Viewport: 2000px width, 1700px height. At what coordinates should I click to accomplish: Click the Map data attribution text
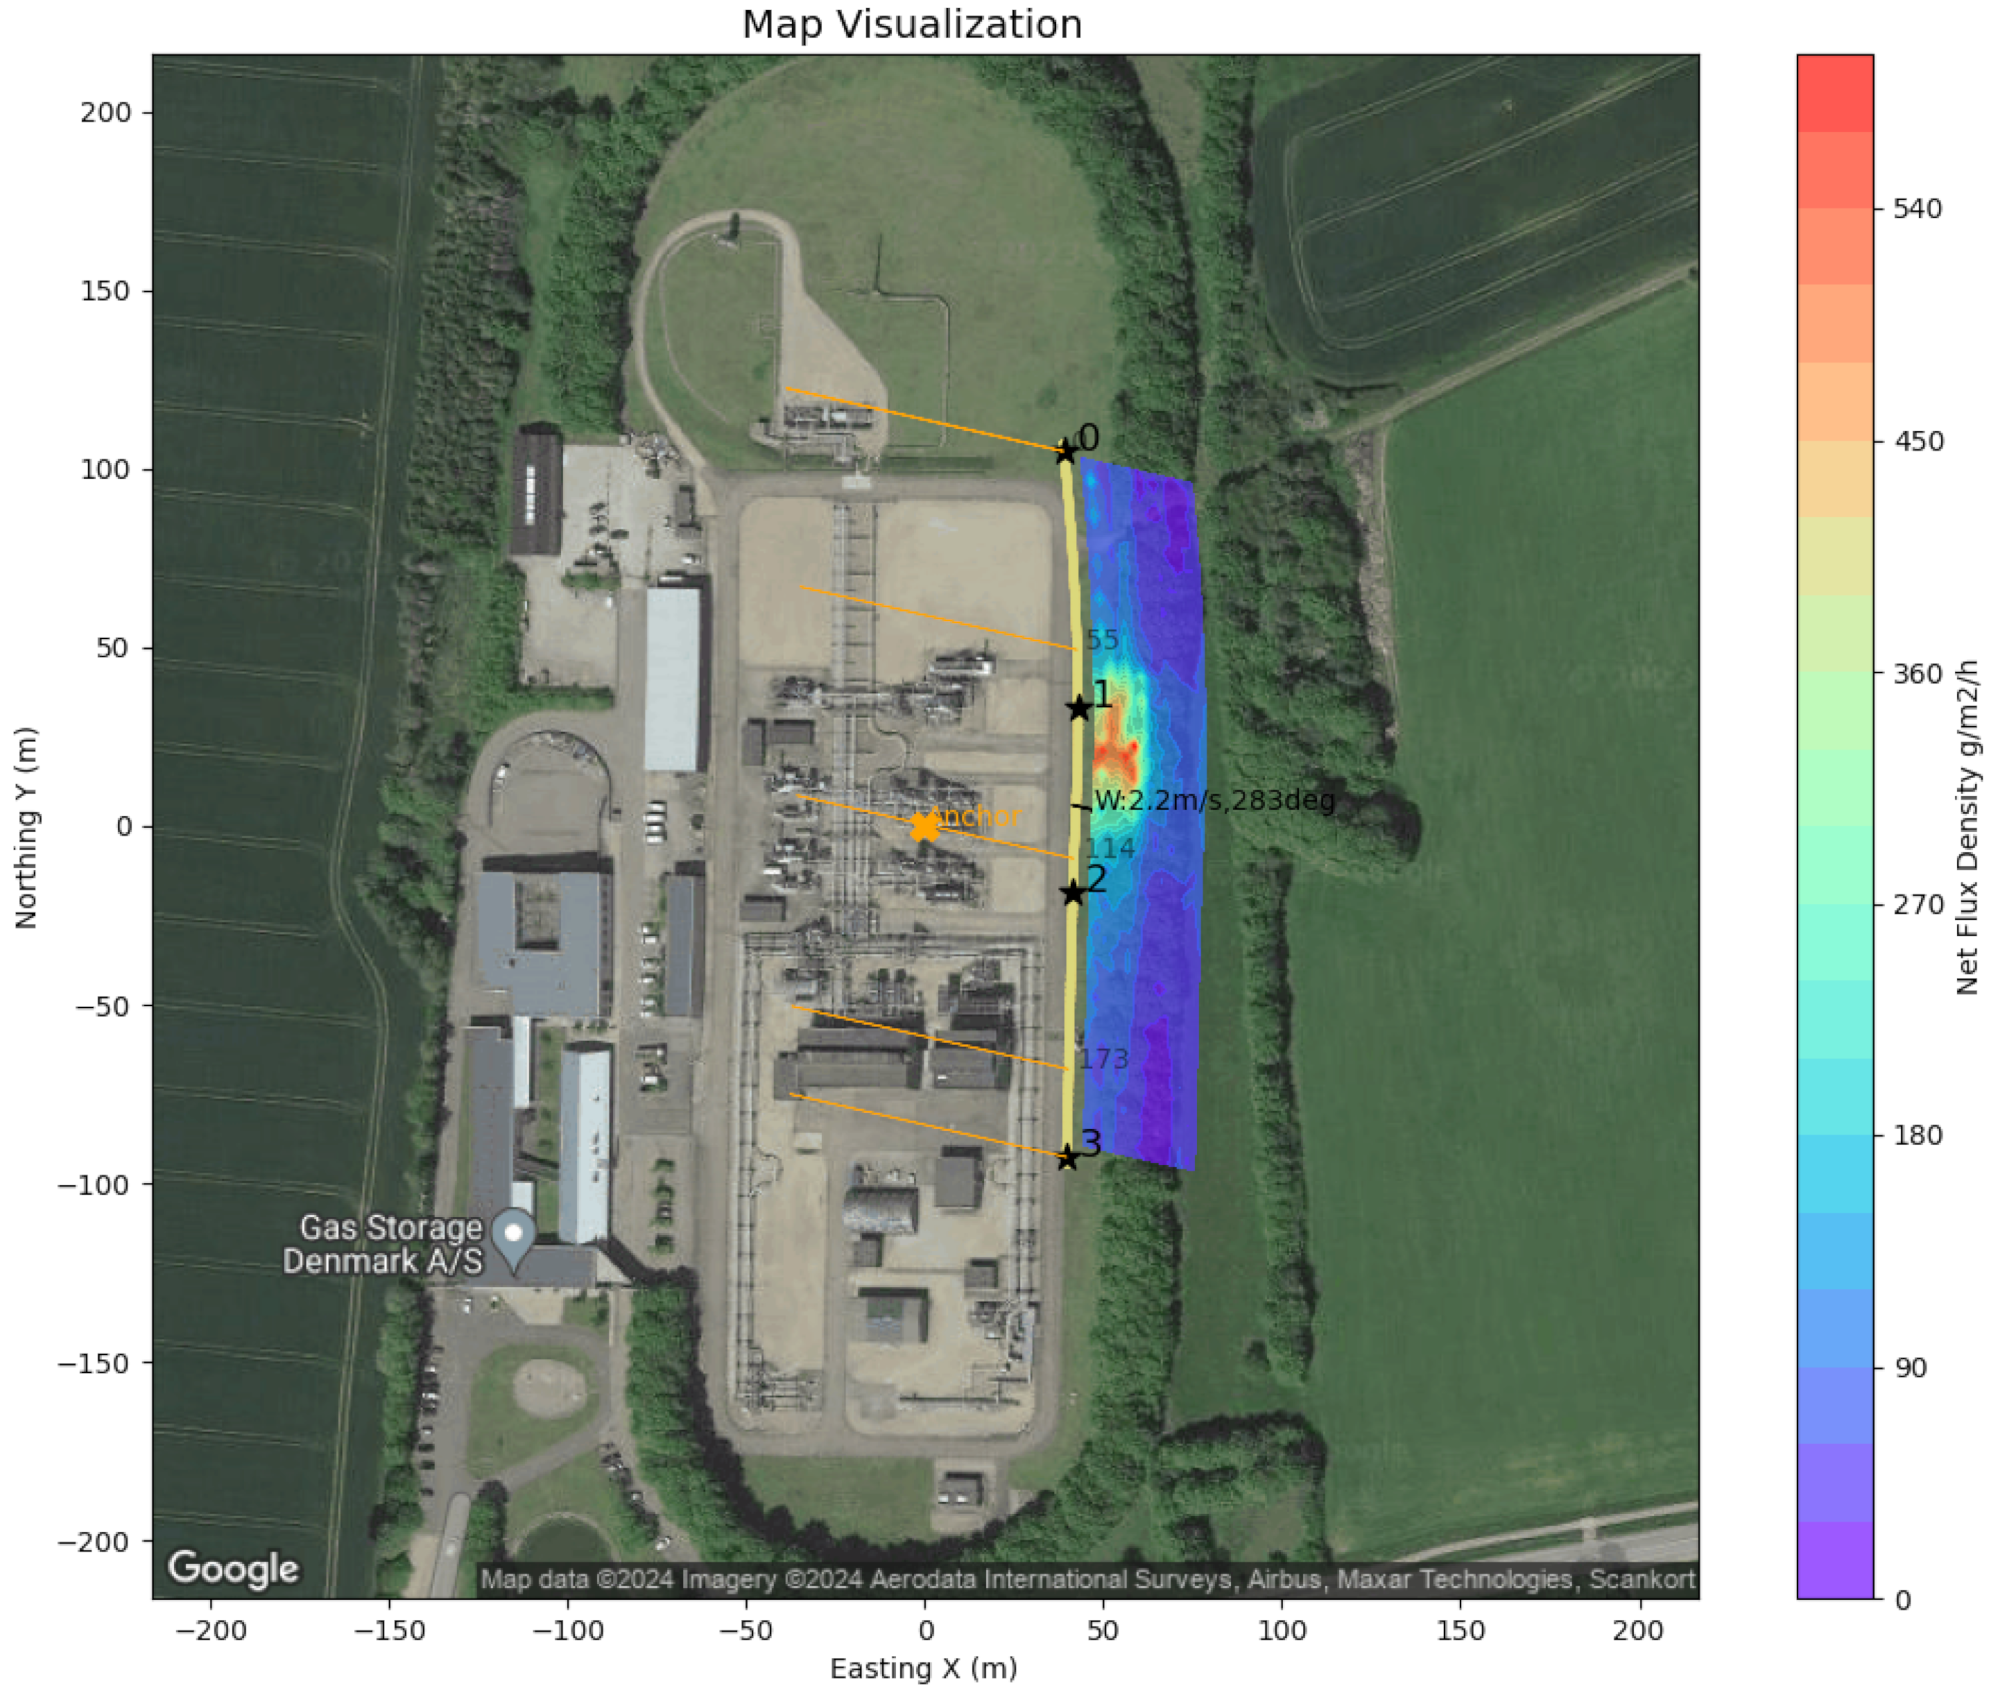coord(1087,1579)
